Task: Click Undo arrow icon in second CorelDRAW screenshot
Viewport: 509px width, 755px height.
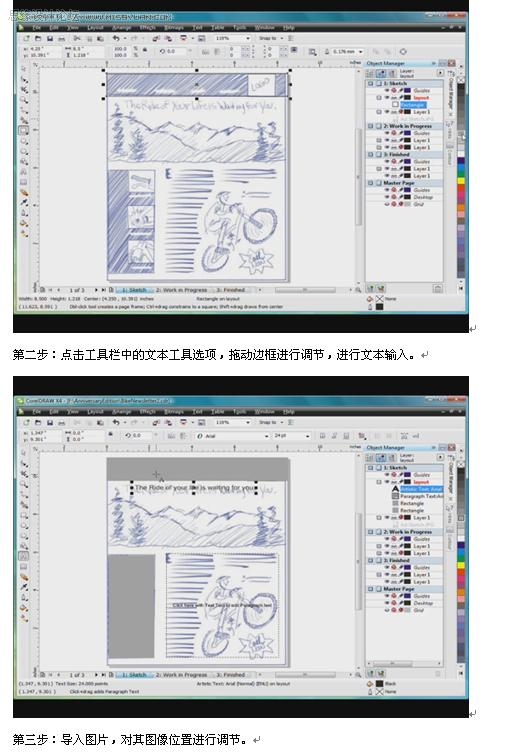Action: pos(116,422)
